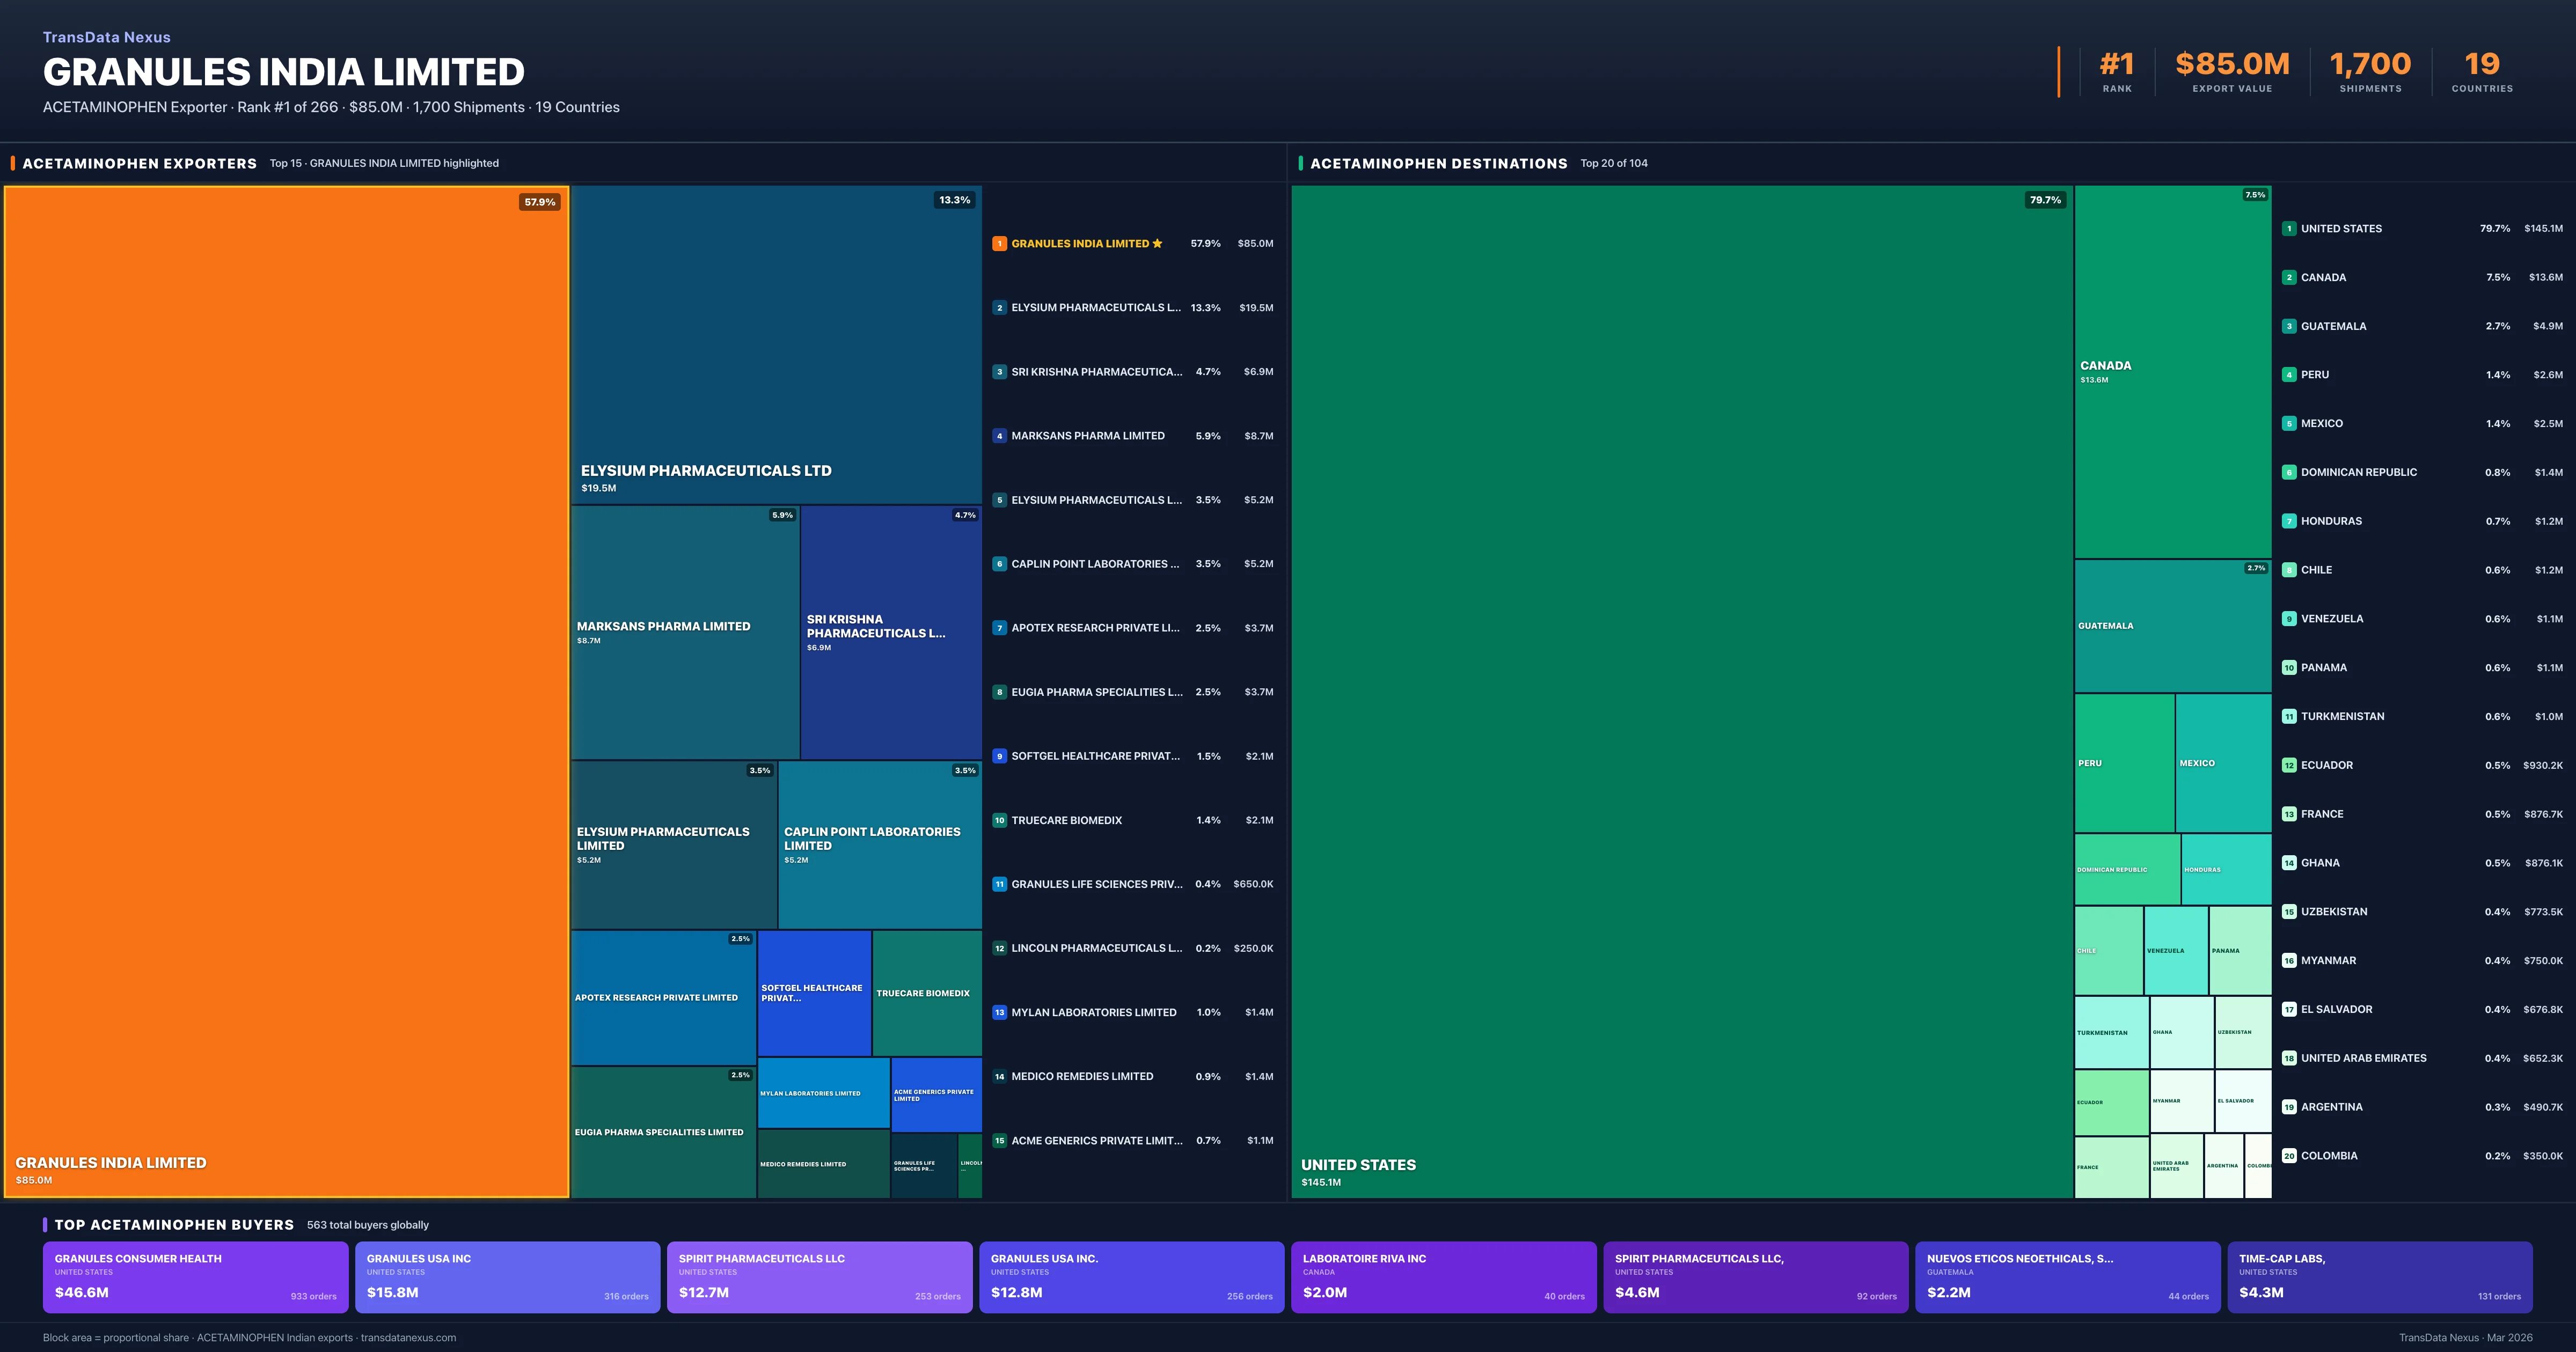The height and width of the screenshot is (1352, 2576).
Task: Select the GUATEMALA row in destinations list
Action: (x=2333, y=326)
